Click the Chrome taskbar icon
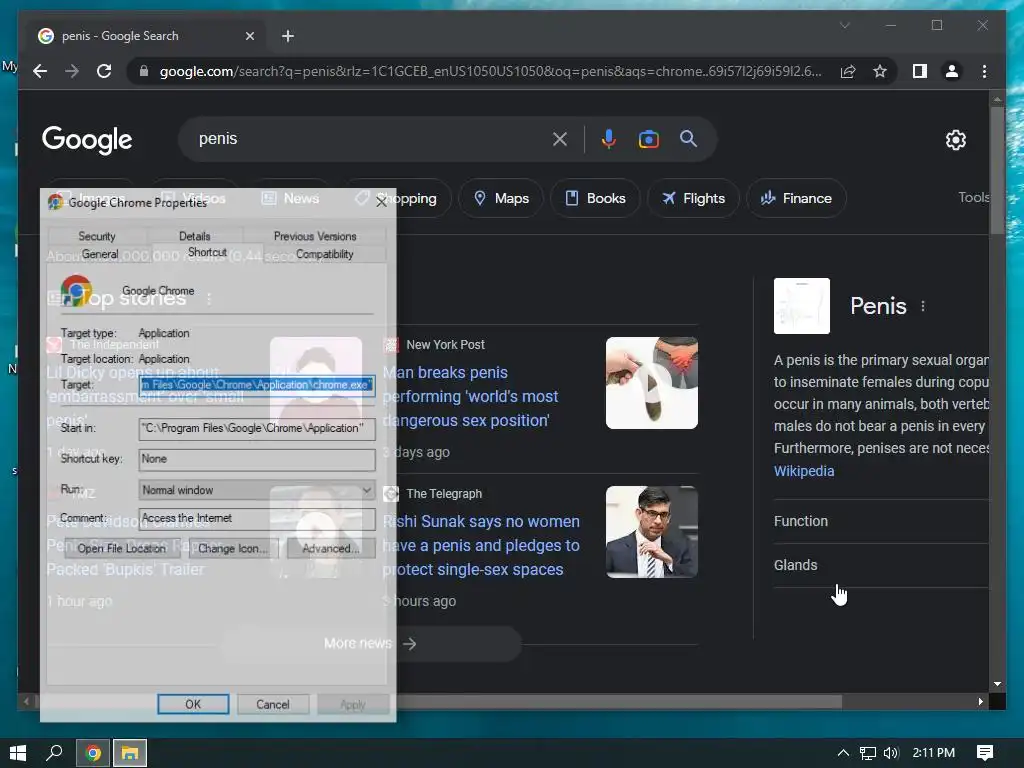Screen dimensions: 1024x768 93,753
